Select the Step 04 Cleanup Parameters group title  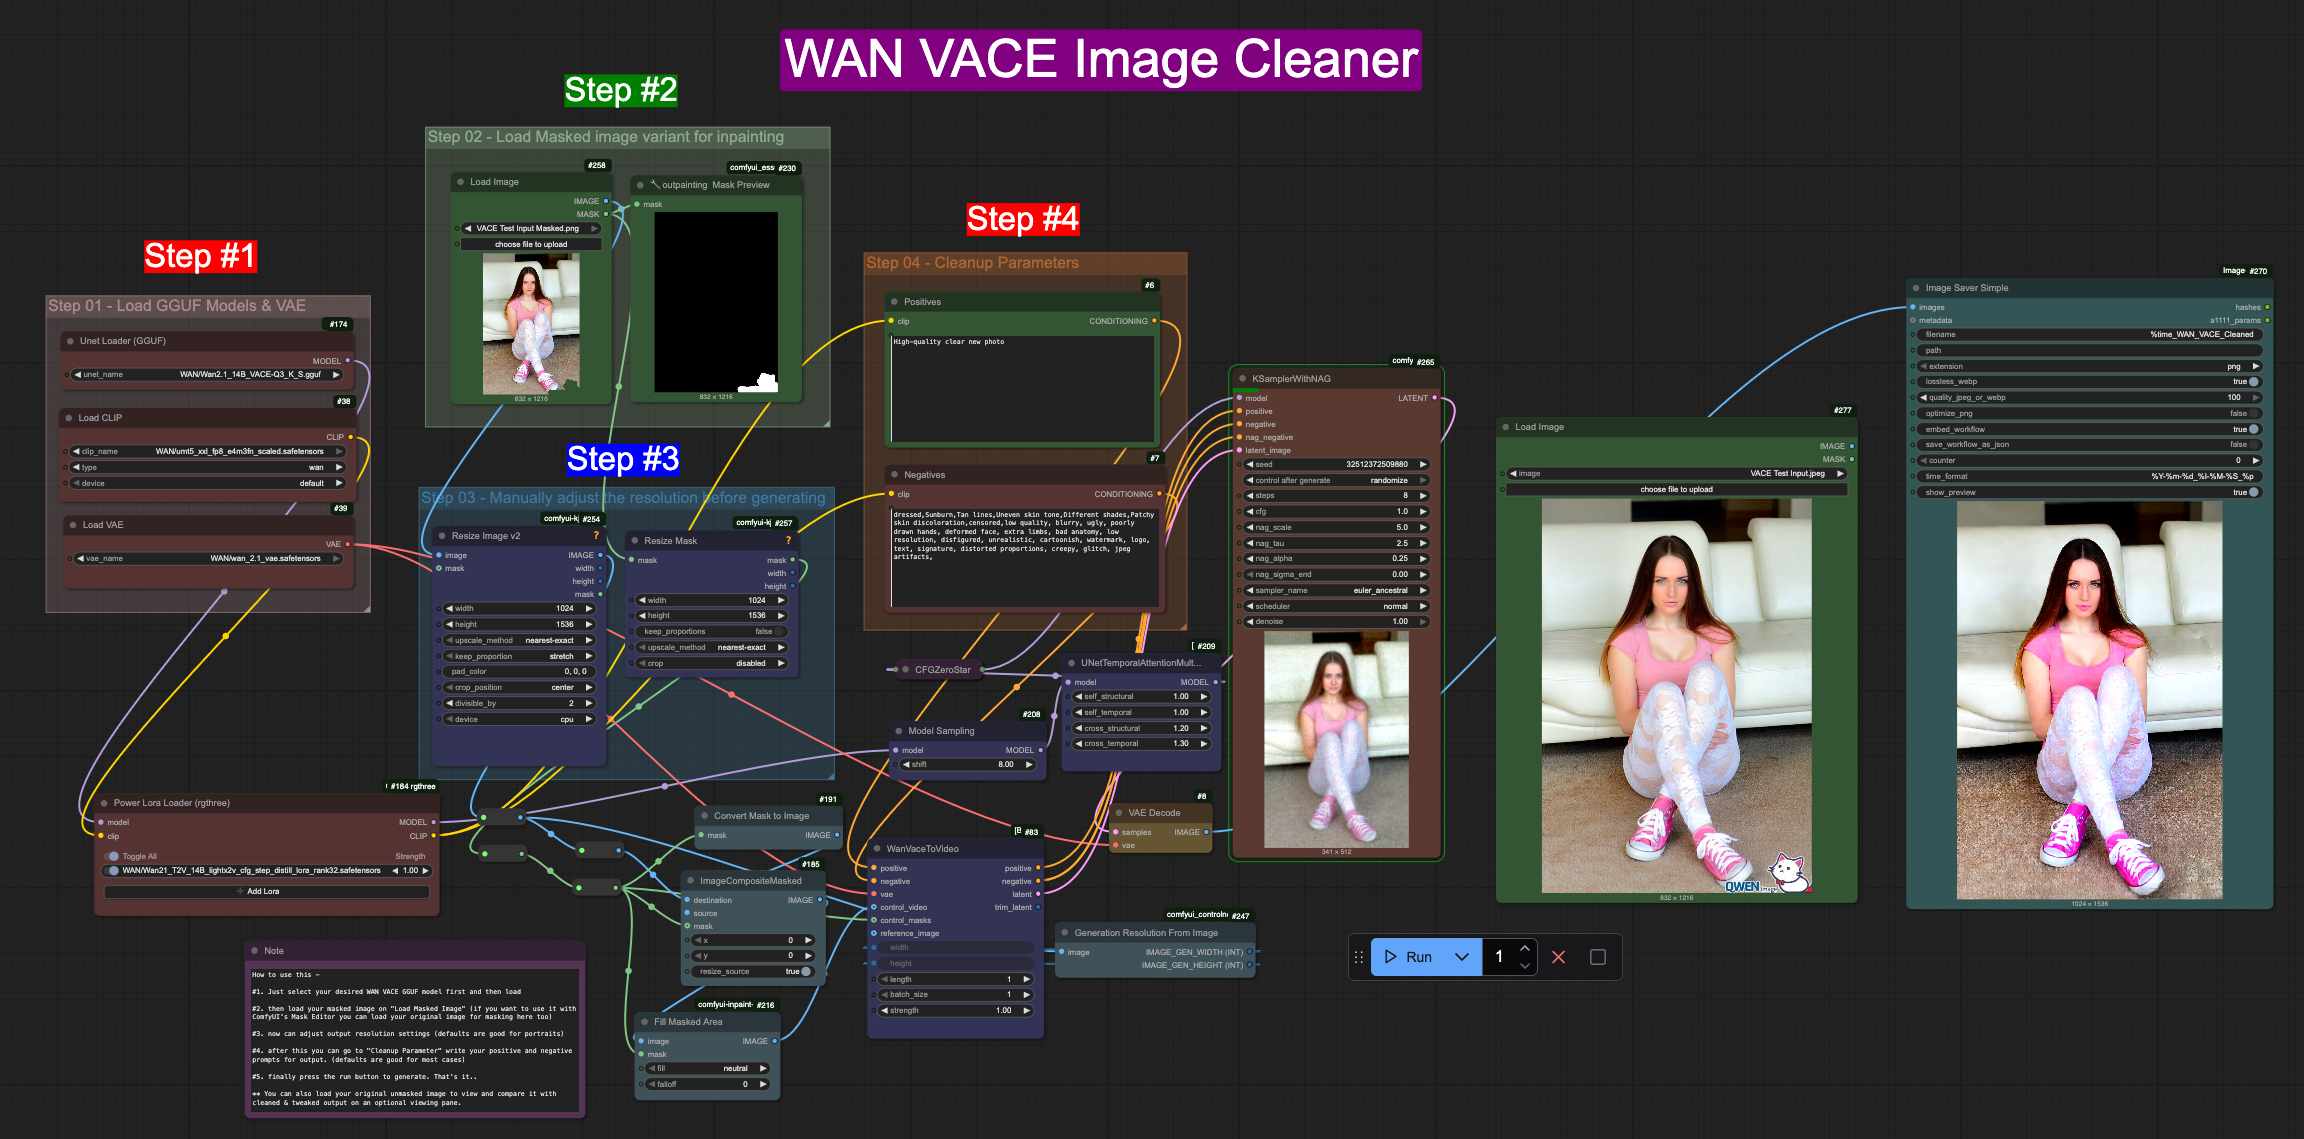(972, 263)
